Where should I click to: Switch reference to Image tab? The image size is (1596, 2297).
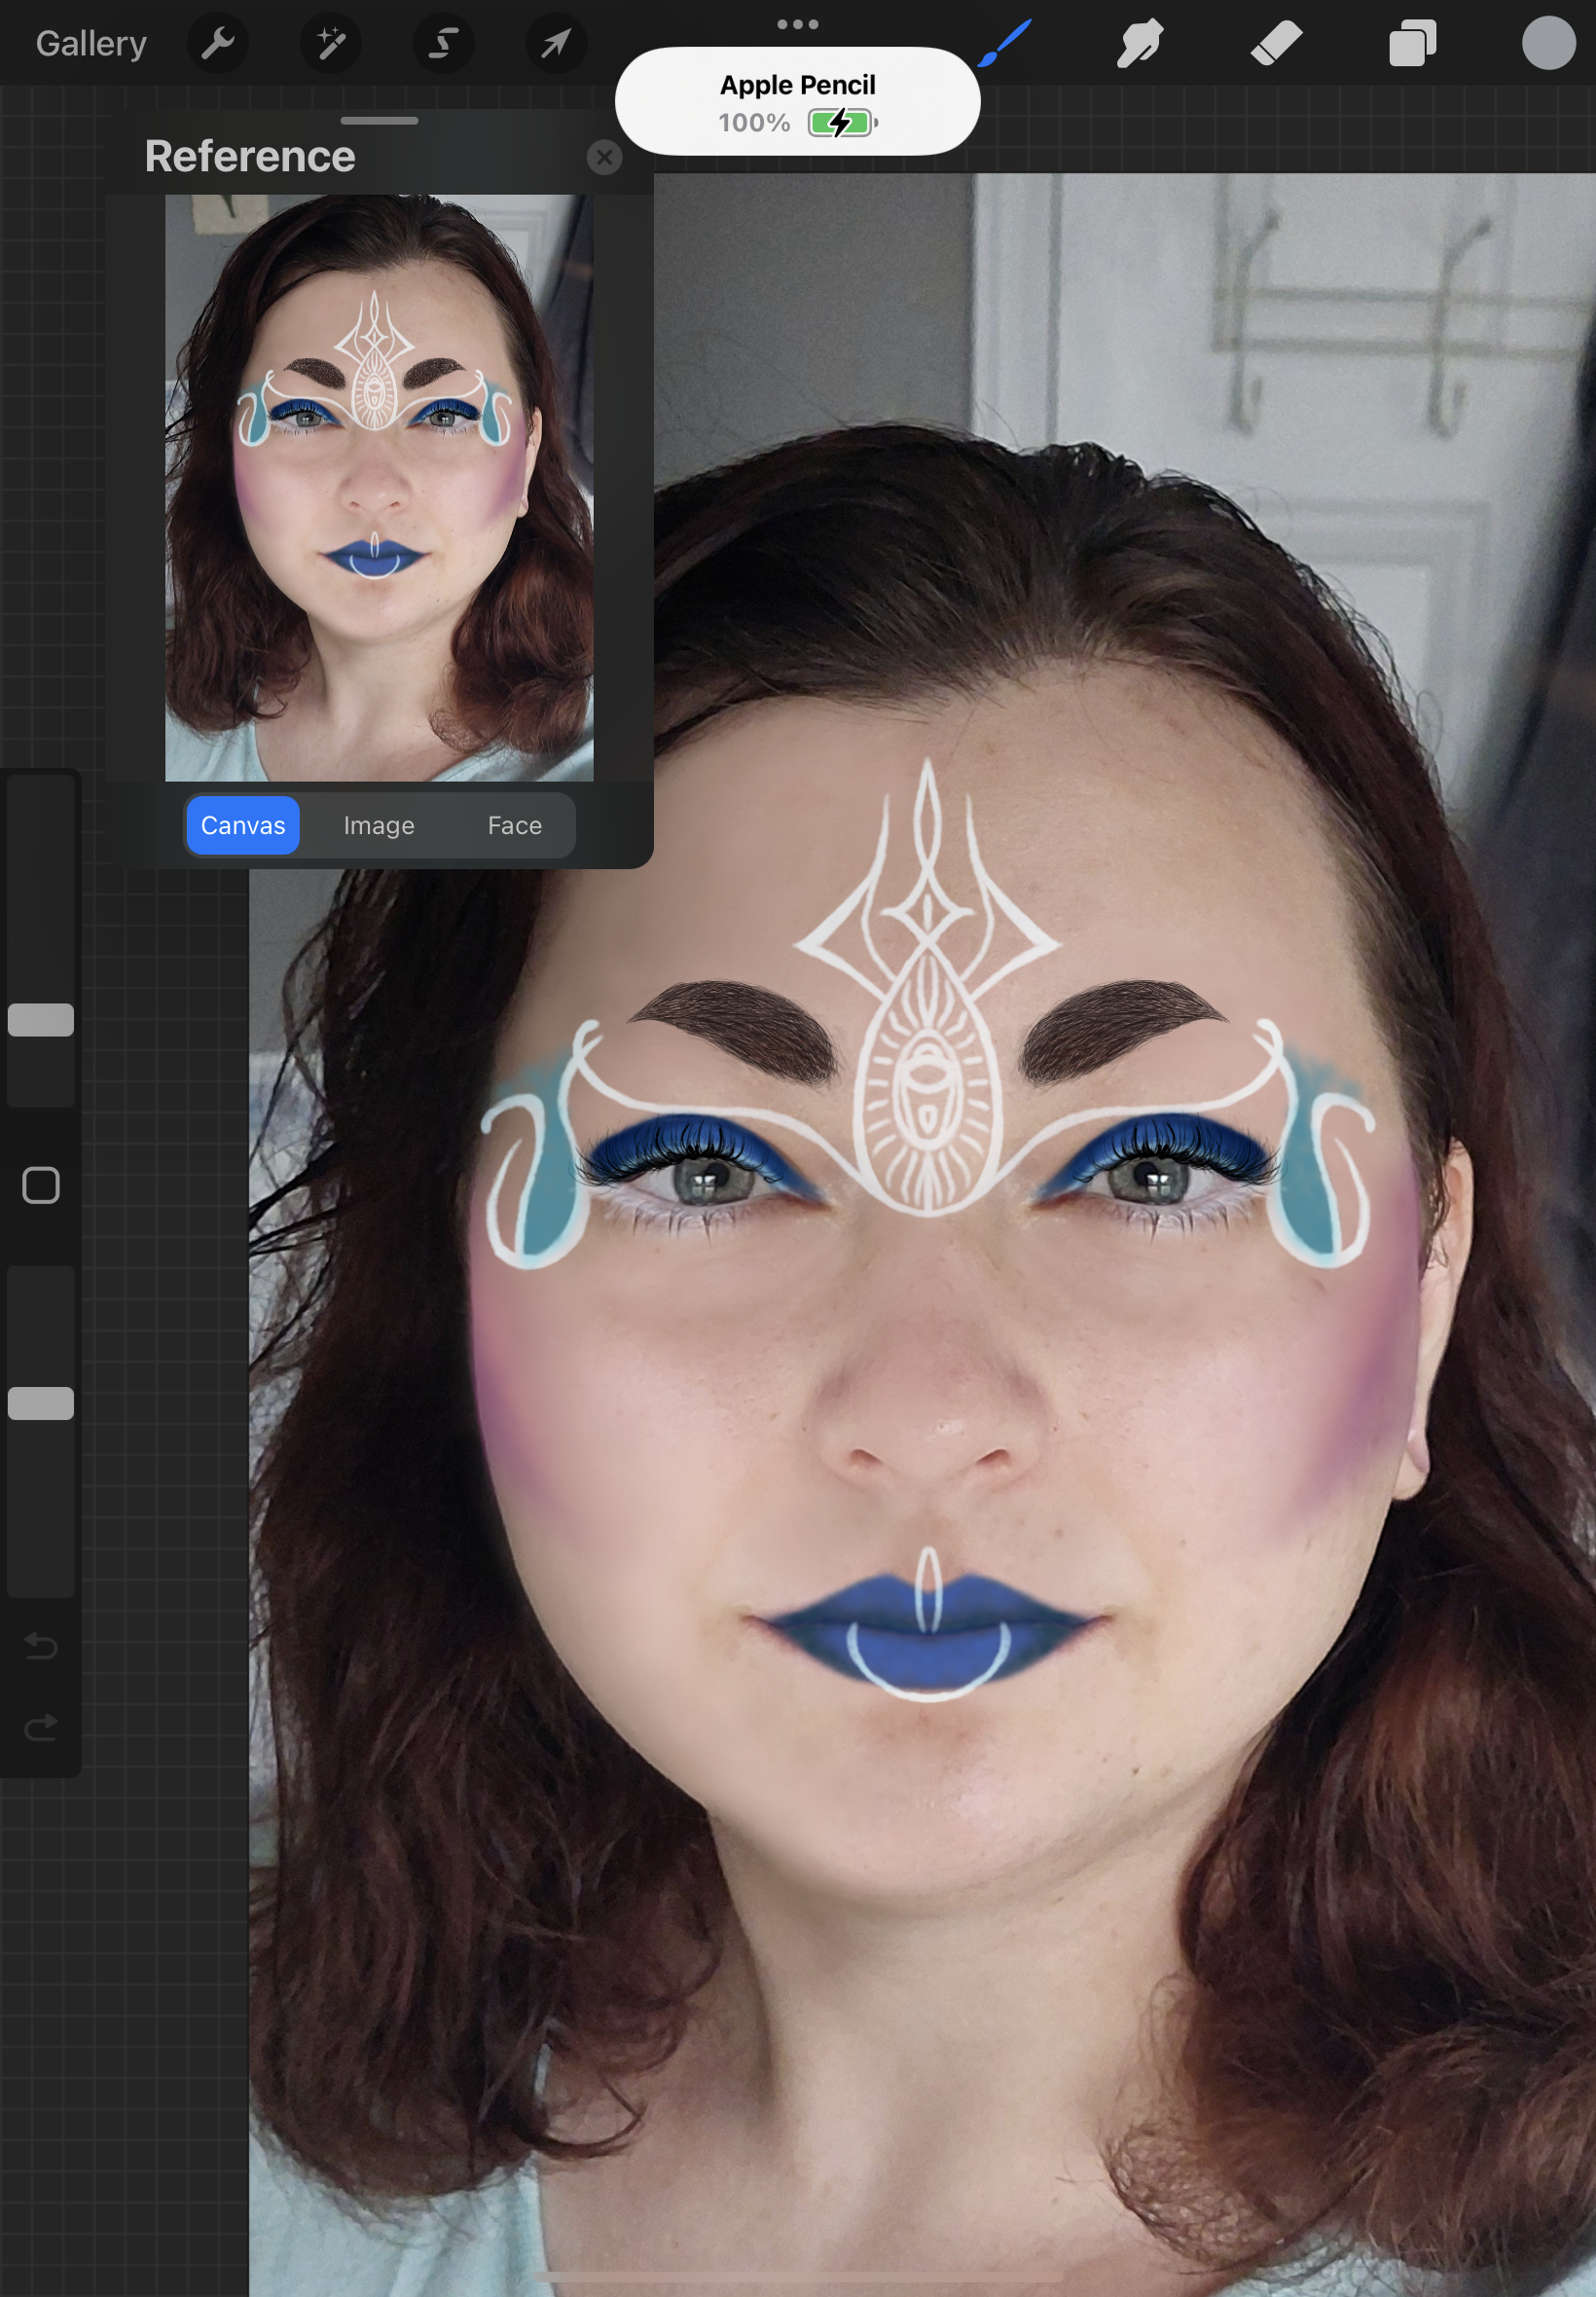point(379,825)
